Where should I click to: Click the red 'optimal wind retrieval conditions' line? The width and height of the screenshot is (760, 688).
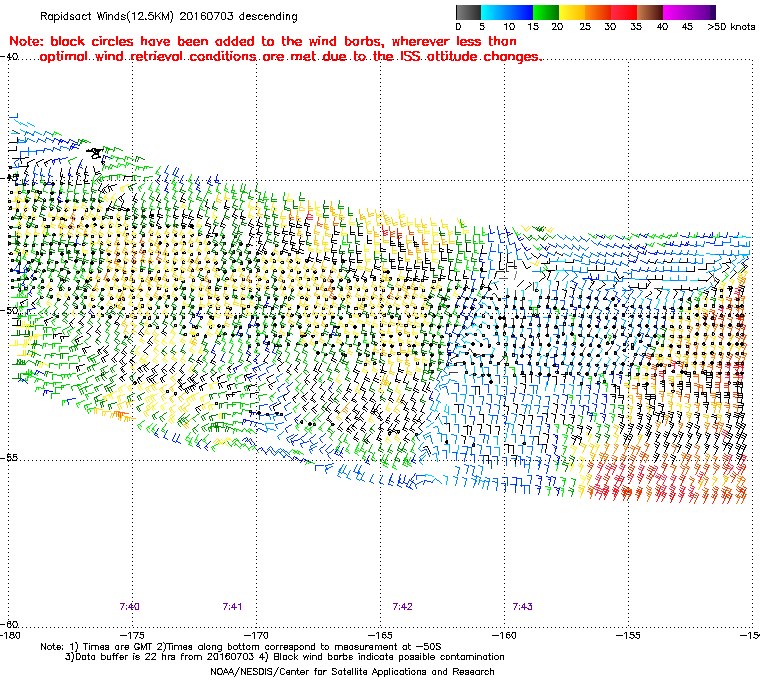click(290, 57)
